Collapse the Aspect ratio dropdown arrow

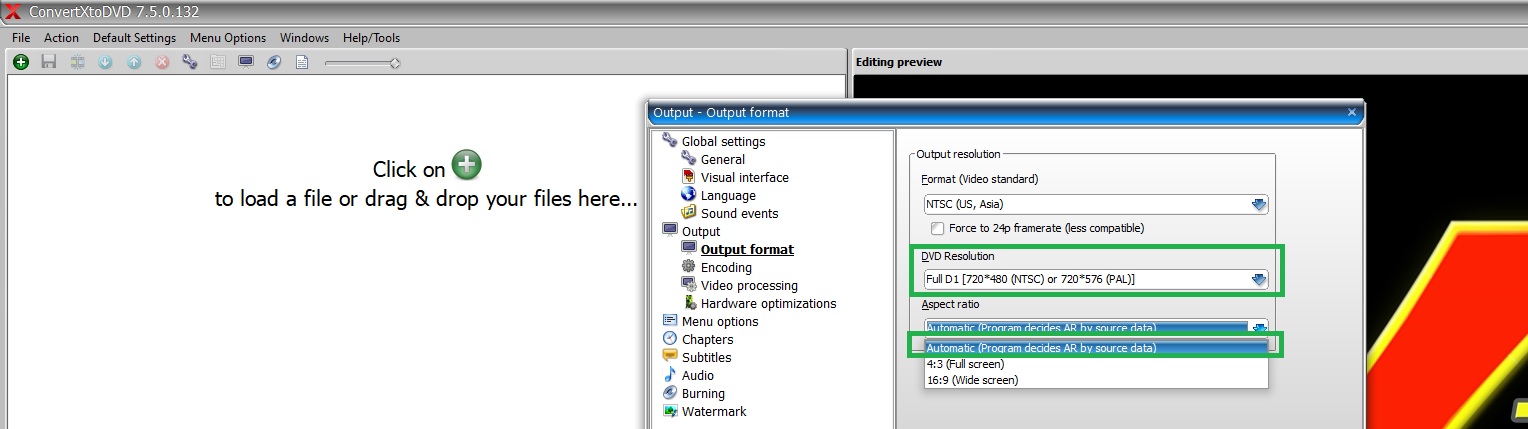[1259, 328]
